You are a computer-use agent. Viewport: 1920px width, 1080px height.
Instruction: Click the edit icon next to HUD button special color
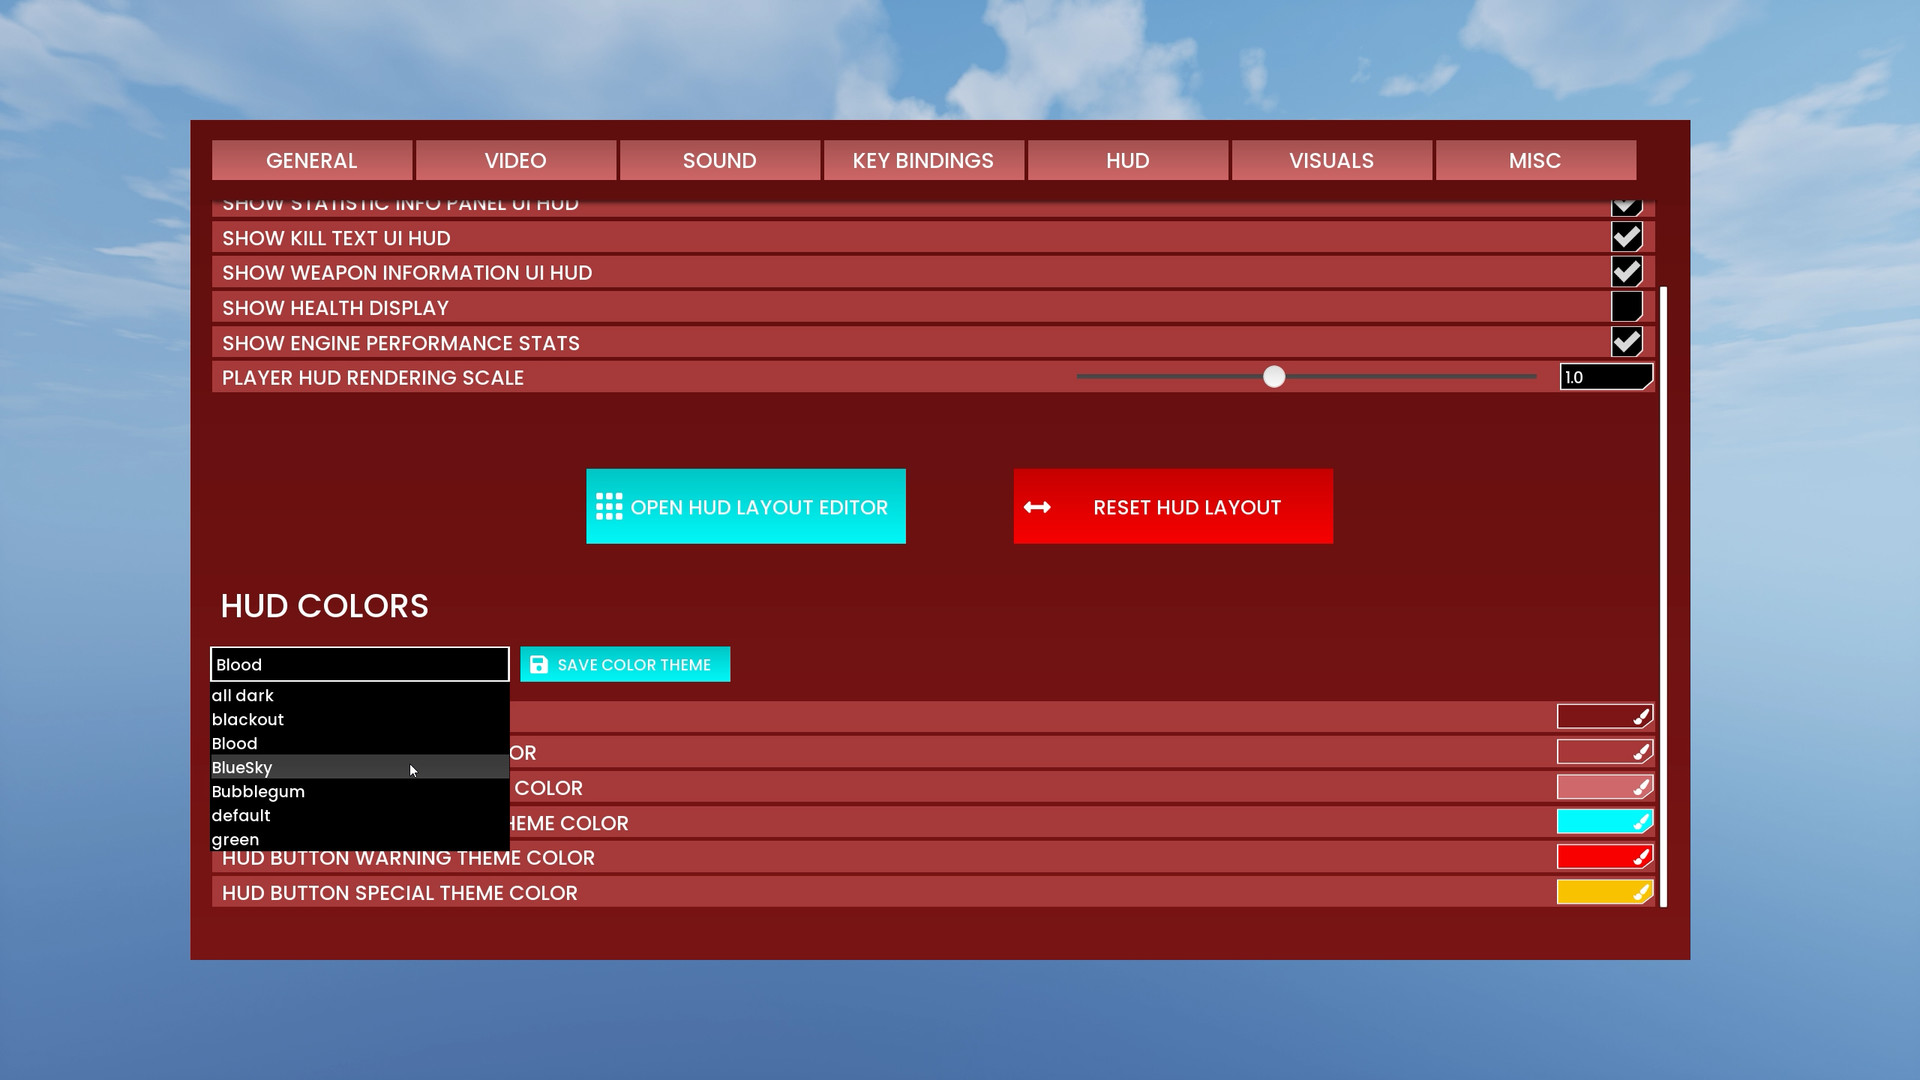(x=1639, y=891)
